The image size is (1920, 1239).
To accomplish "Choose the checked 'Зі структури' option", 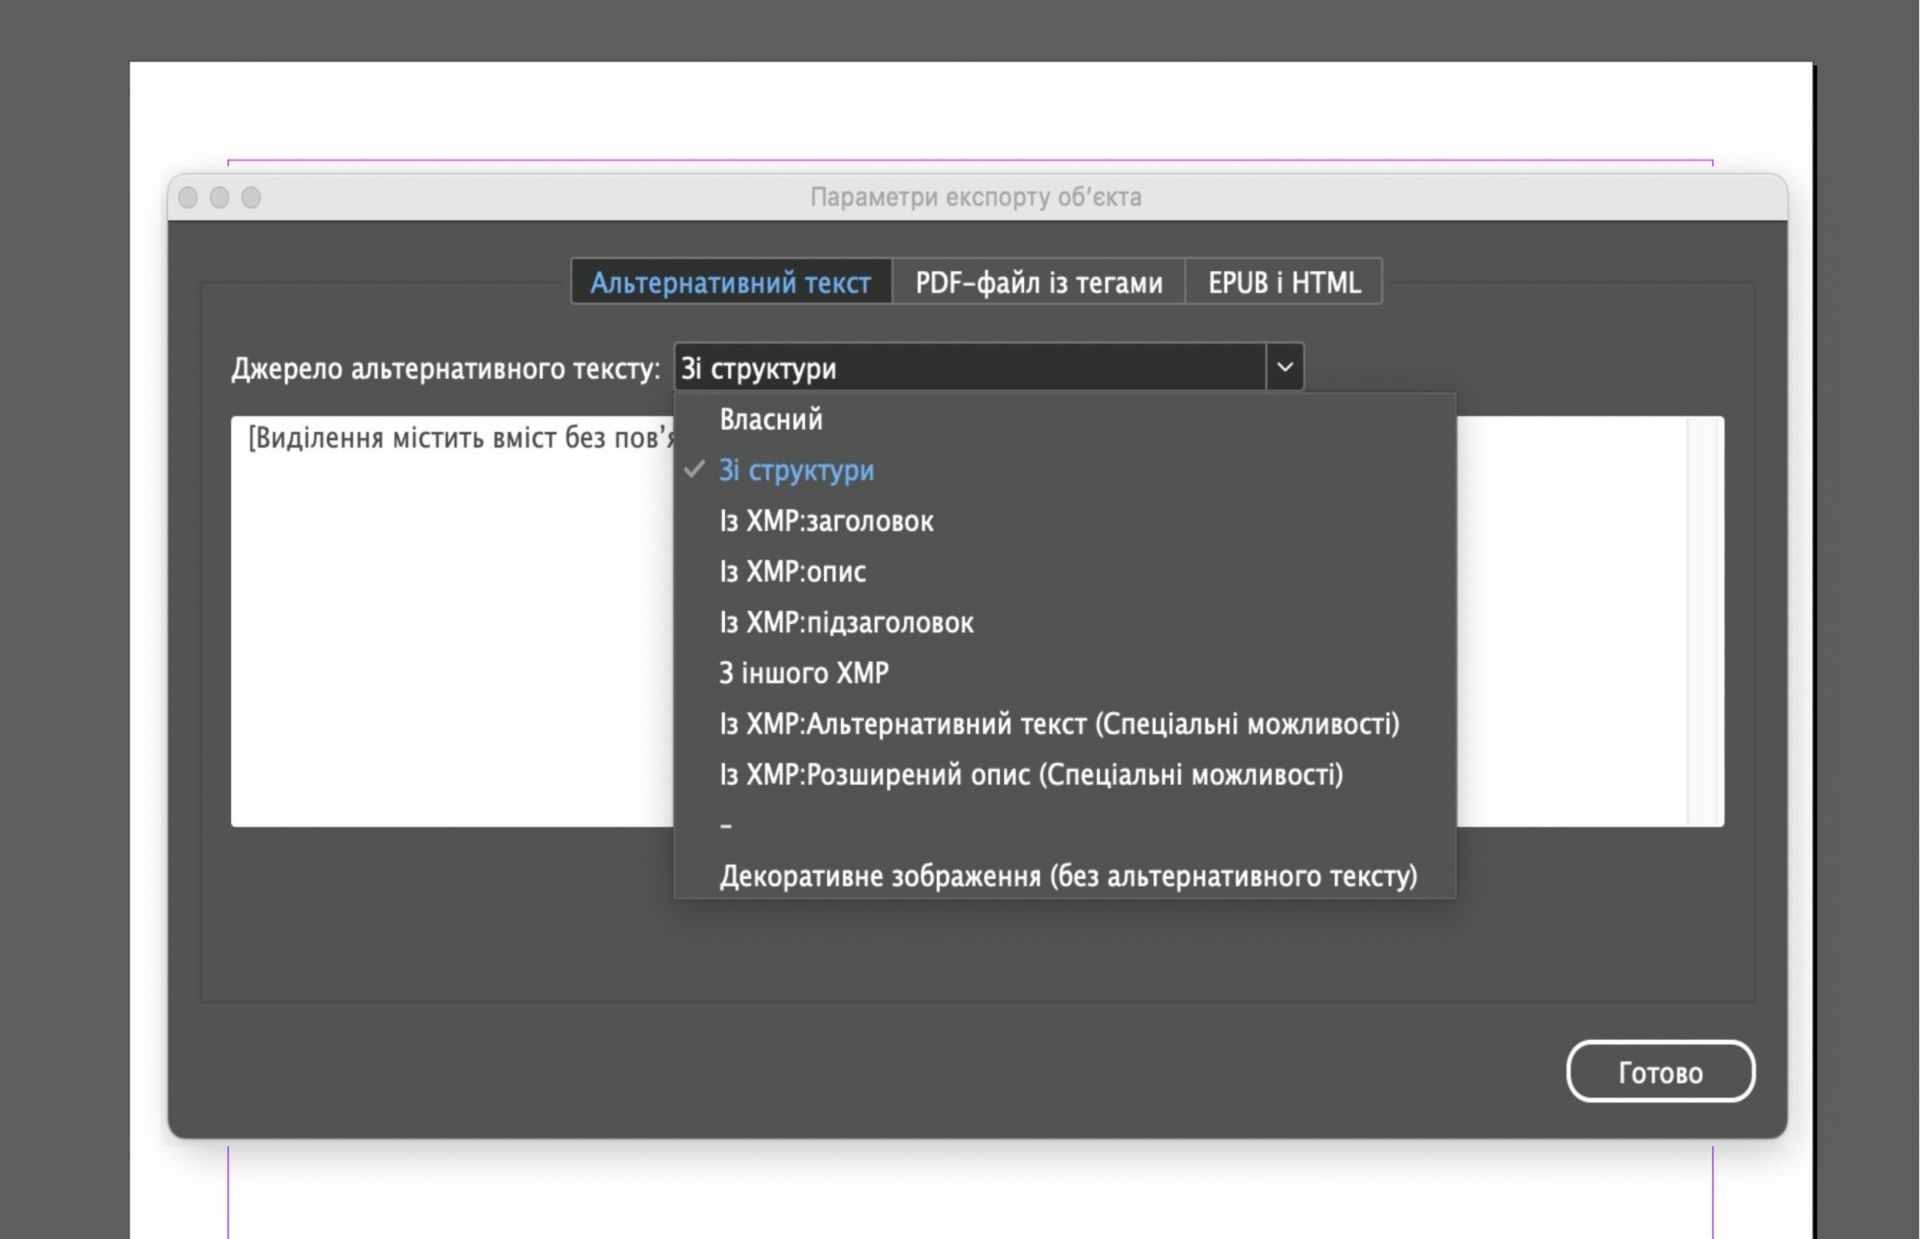I will click(x=796, y=470).
